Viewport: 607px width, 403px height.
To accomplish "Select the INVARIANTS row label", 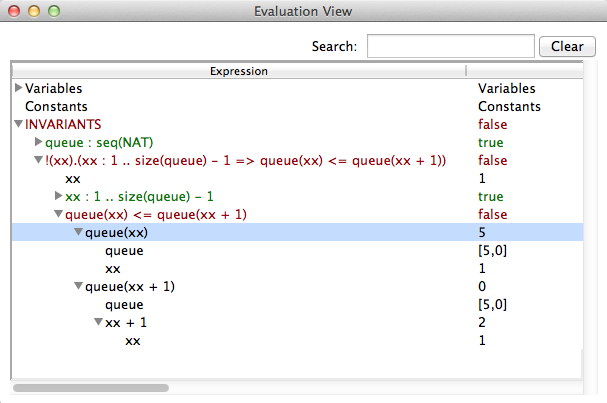I will tap(63, 124).
